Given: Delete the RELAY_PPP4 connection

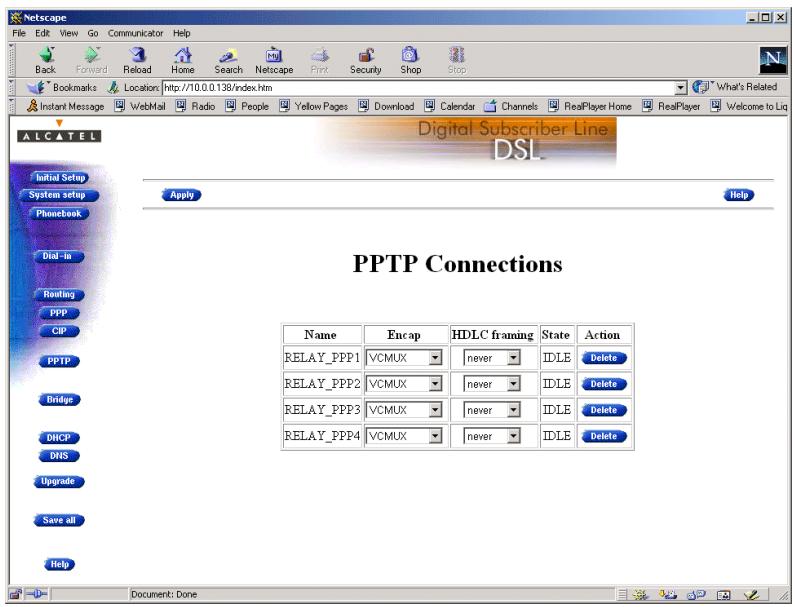Looking at the screenshot, I should tap(604, 436).
